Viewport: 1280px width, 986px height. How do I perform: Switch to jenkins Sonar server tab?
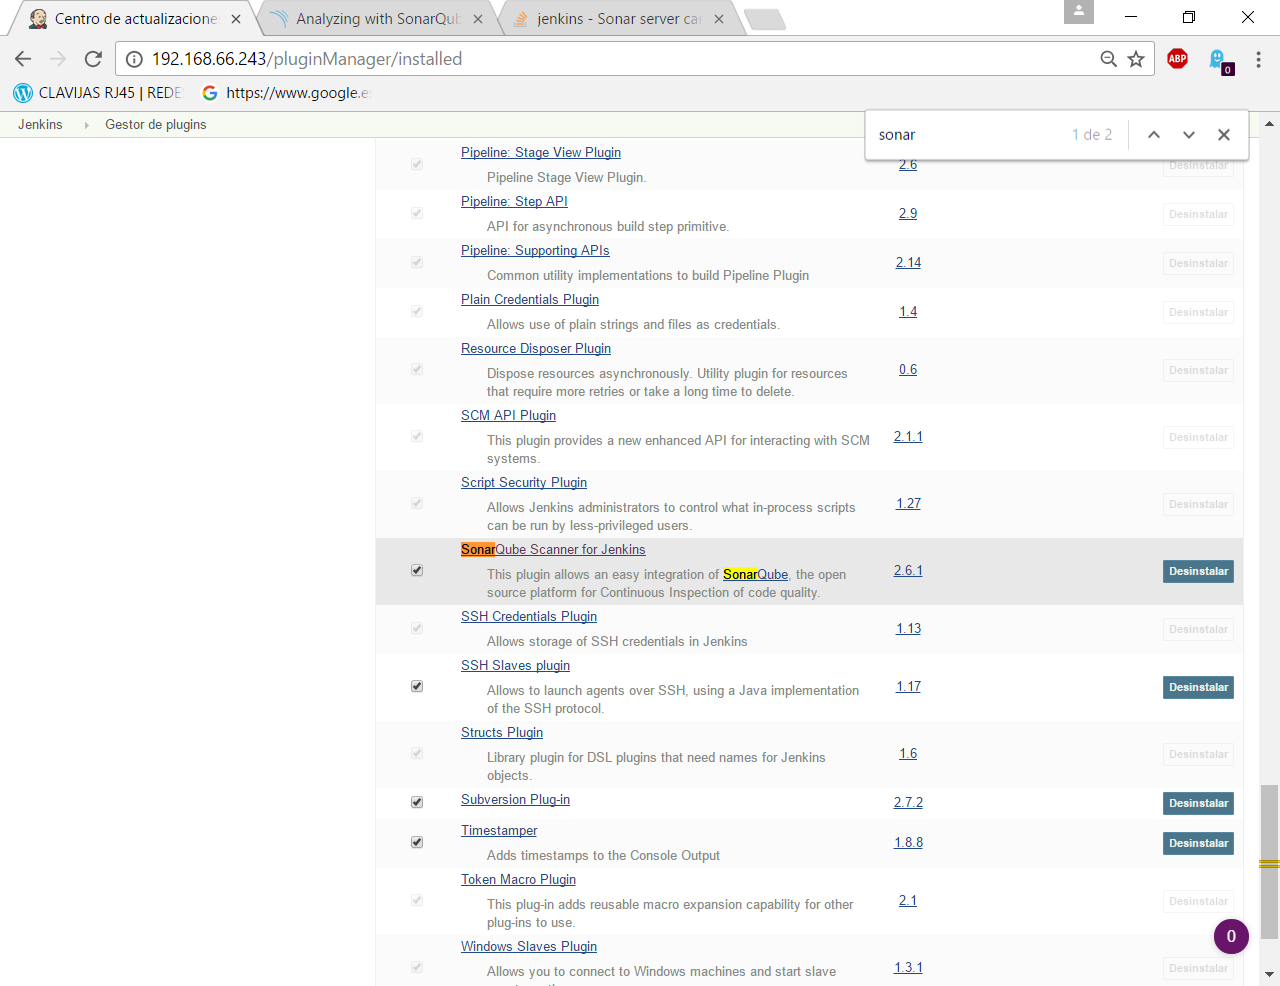[619, 19]
